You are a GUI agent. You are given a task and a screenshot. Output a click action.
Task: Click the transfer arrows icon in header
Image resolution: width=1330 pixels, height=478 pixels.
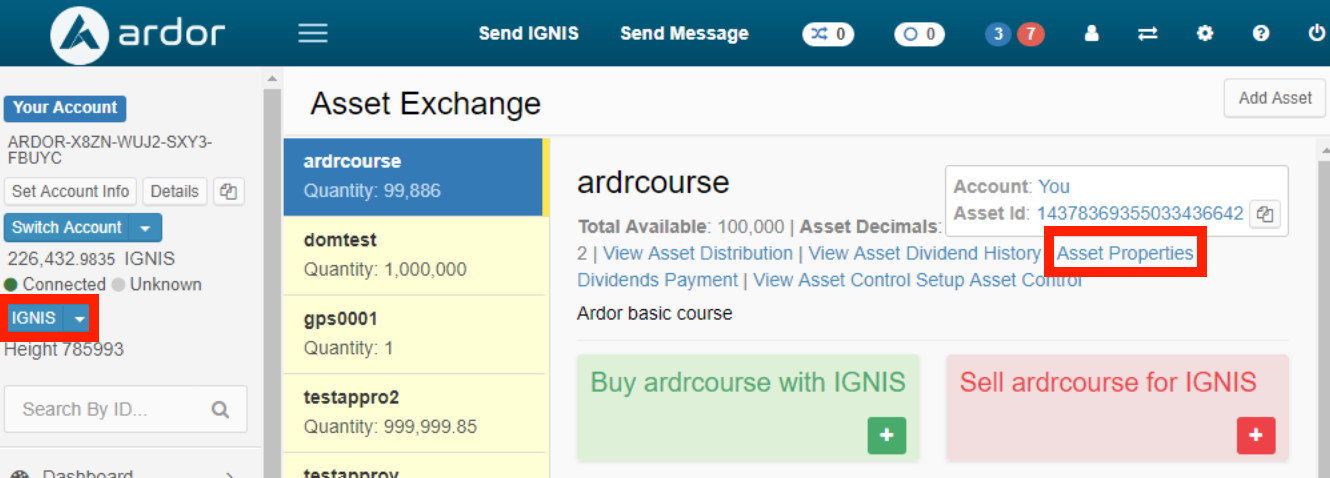[1148, 34]
